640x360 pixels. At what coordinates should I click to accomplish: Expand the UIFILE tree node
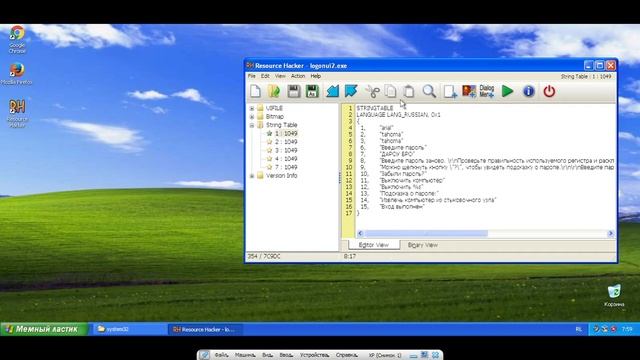click(x=252, y=108)
